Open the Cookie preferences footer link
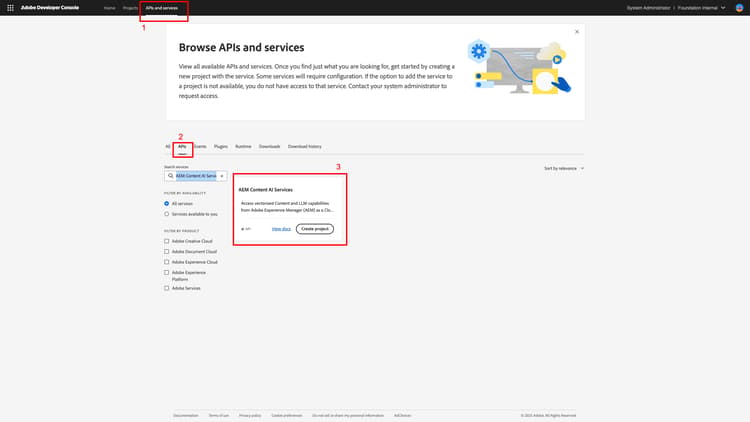Image resolution: width=750 pixels, height=422 pixels. (x=287, y=416)
